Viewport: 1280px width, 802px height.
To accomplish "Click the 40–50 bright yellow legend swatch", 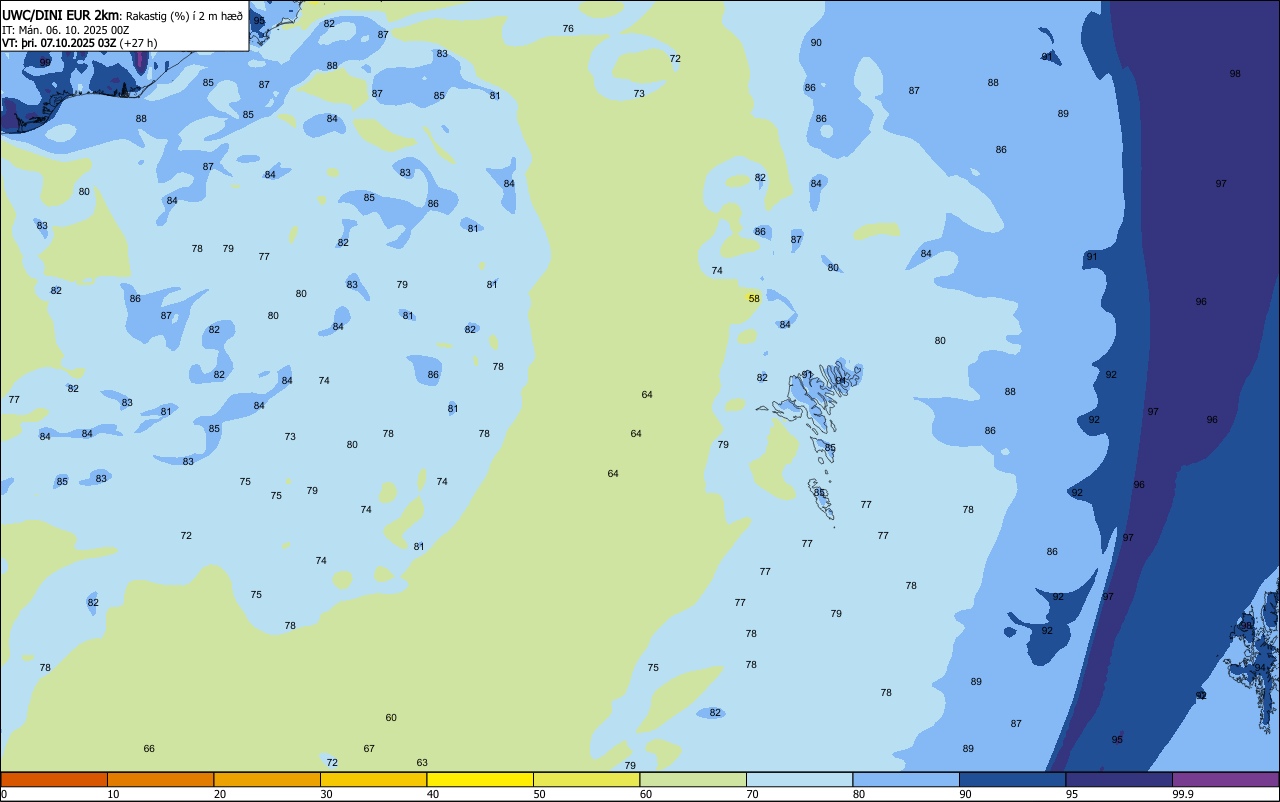I will coord(480,779).
